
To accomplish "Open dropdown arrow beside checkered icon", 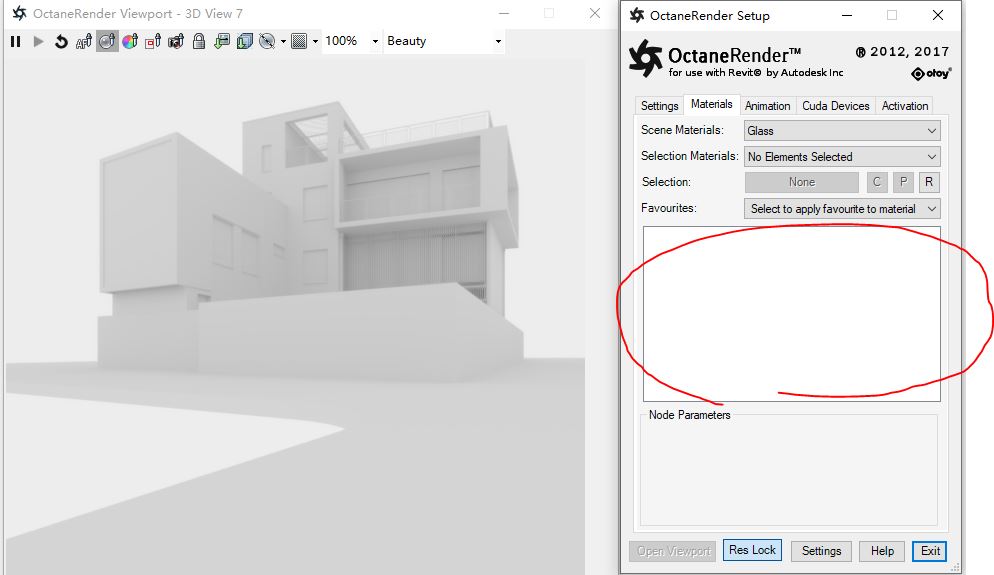I will click(315, 42).
